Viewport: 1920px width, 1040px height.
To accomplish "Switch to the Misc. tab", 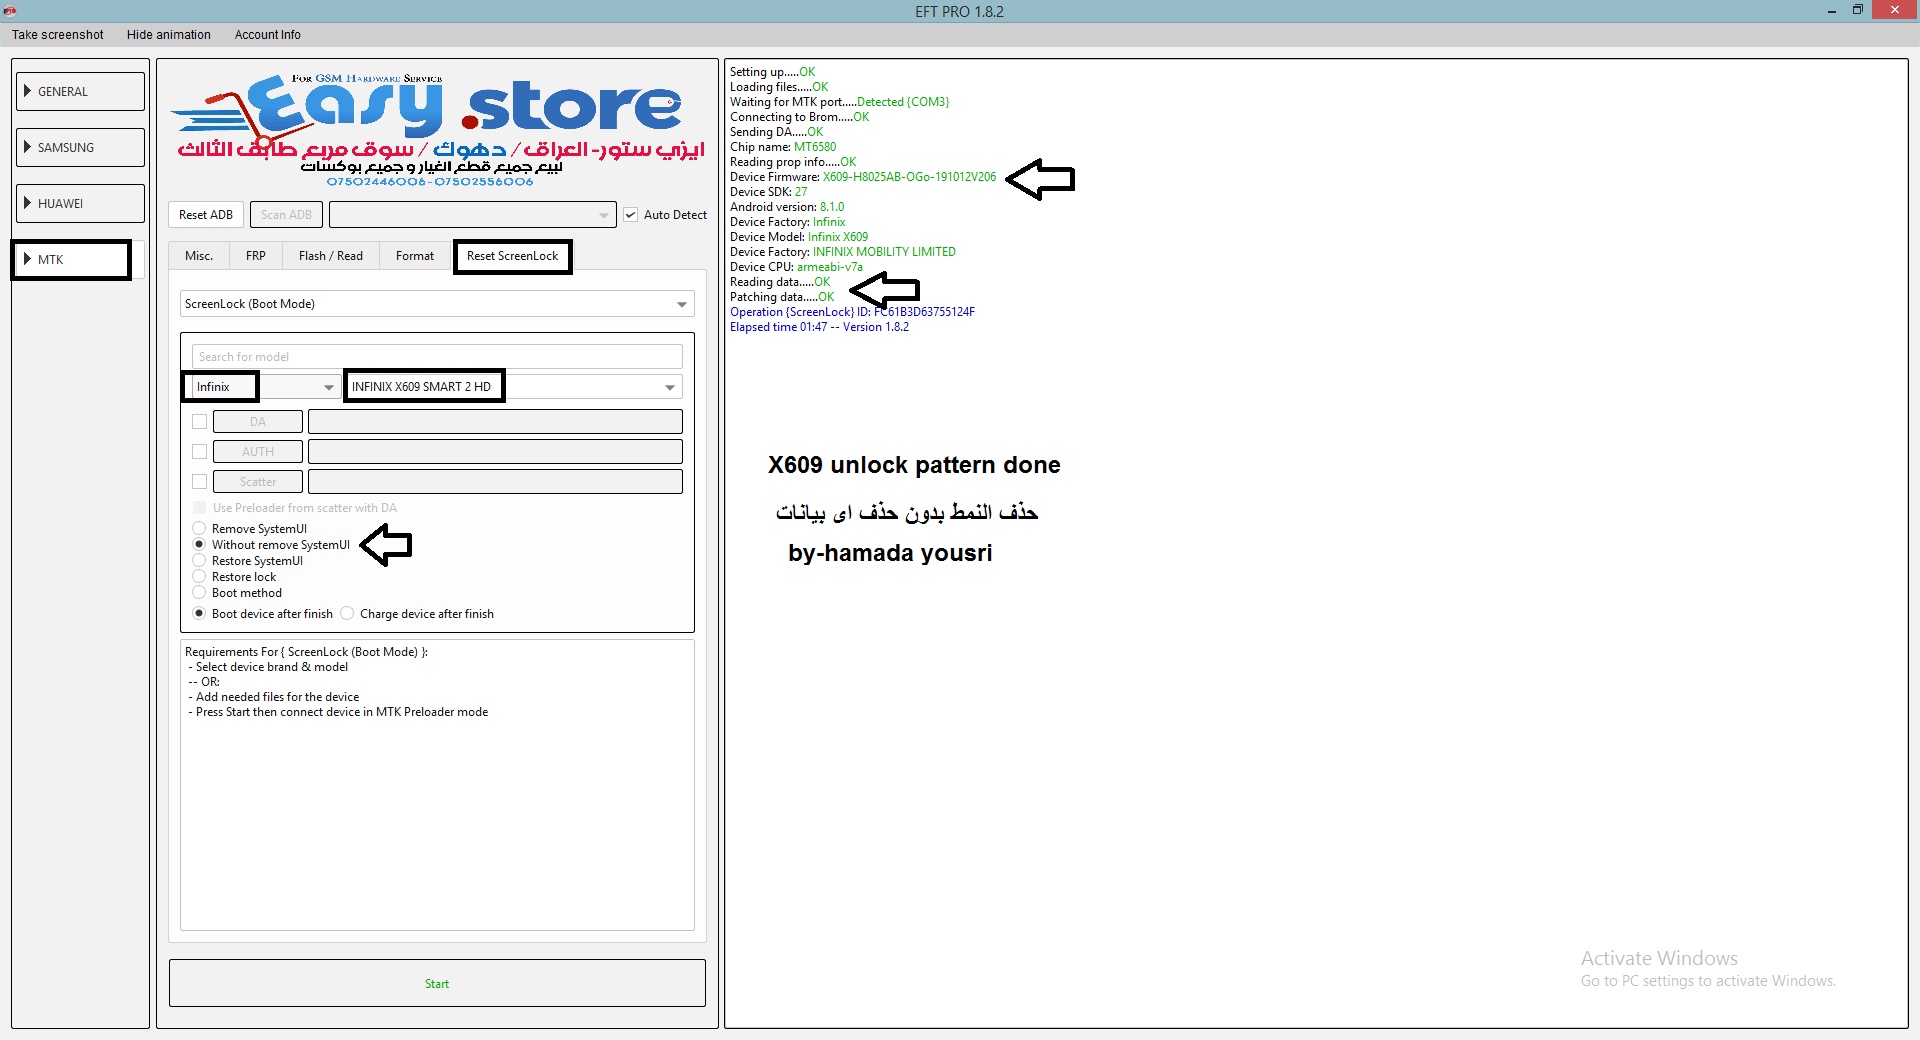I will (x=199, y=256).
